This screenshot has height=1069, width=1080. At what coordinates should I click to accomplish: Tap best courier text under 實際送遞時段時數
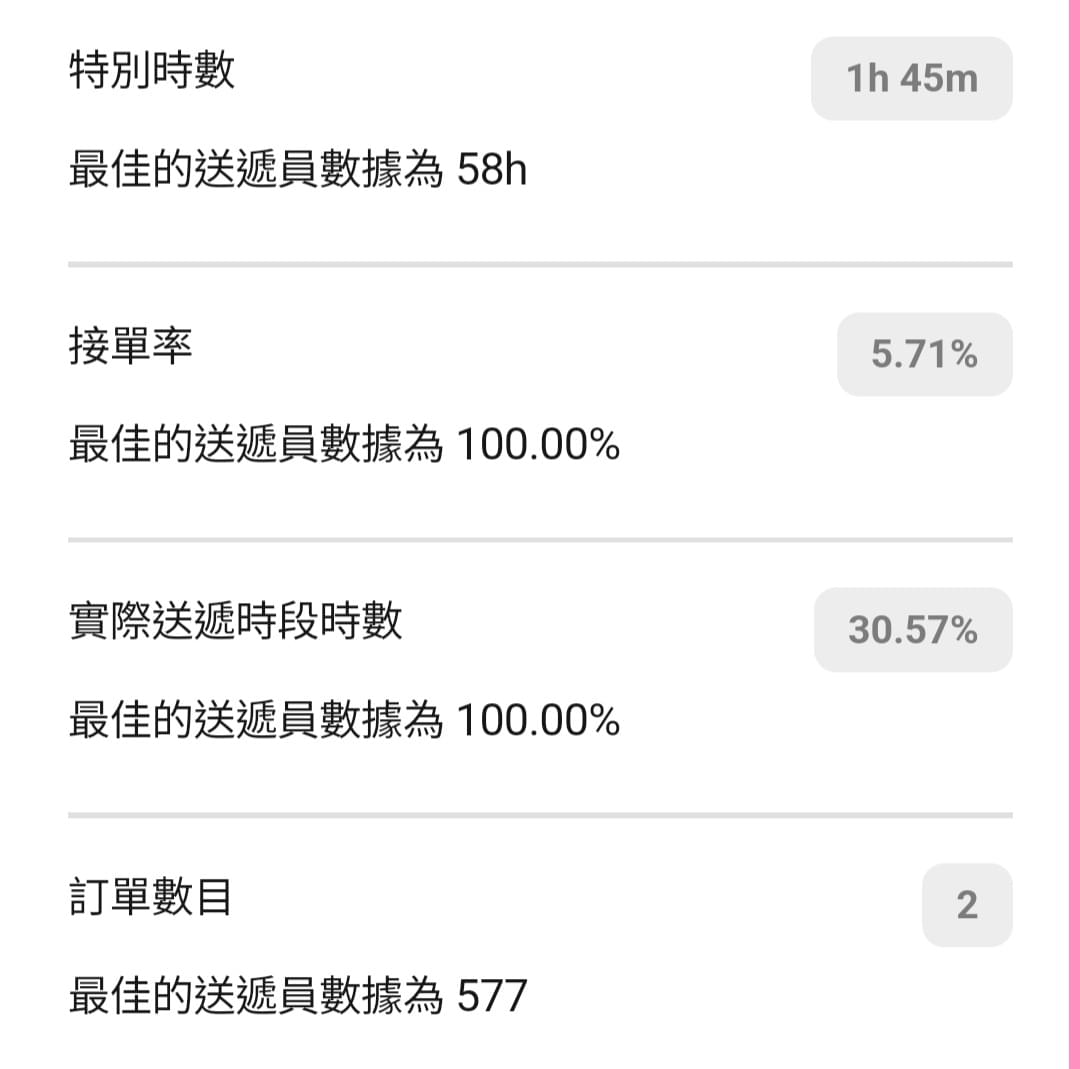click(x=344, y=720)
